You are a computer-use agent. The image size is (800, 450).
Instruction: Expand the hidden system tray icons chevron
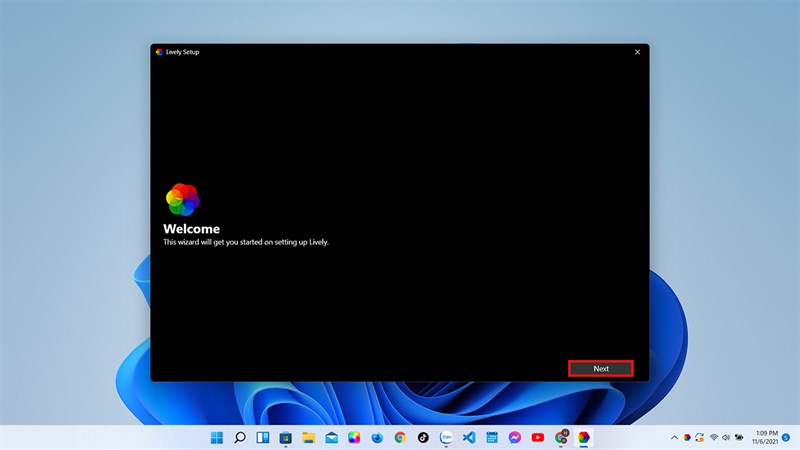674,437
